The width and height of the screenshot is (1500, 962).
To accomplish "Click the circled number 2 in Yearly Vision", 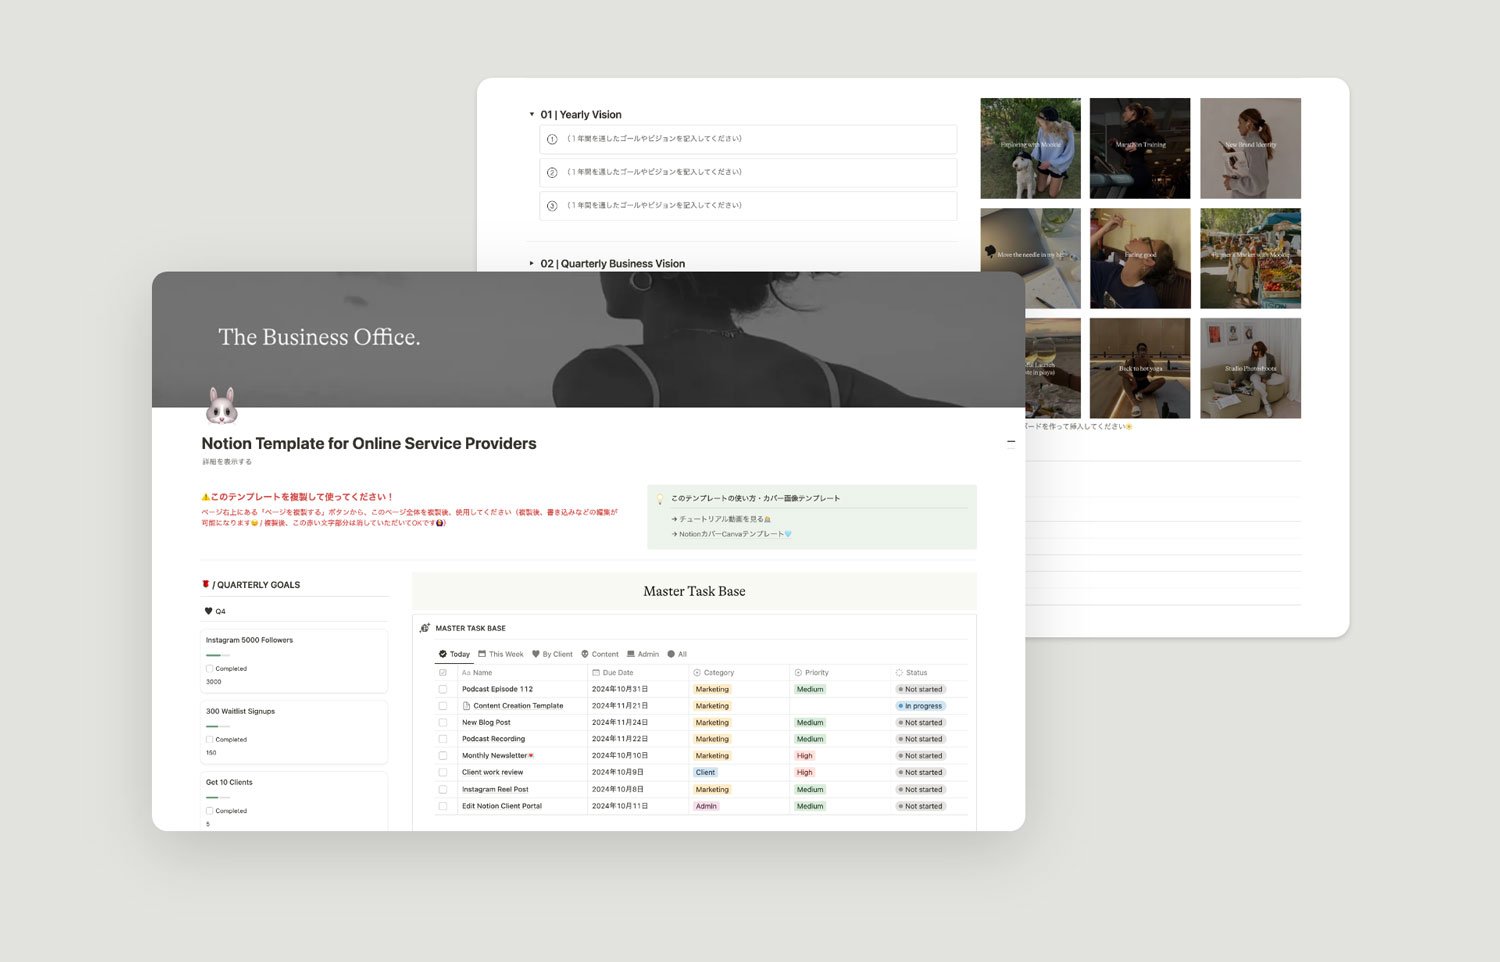I will [552, 172].
